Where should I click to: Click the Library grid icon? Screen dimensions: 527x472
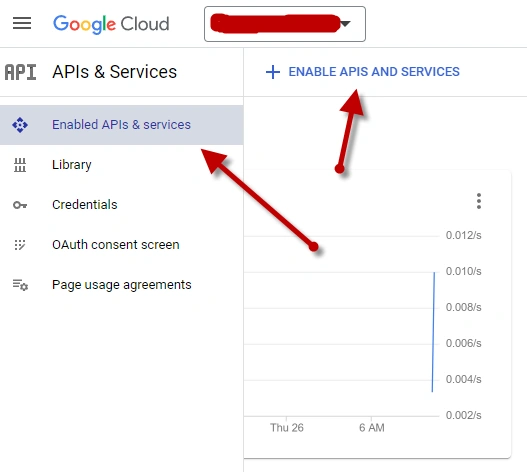20,165
